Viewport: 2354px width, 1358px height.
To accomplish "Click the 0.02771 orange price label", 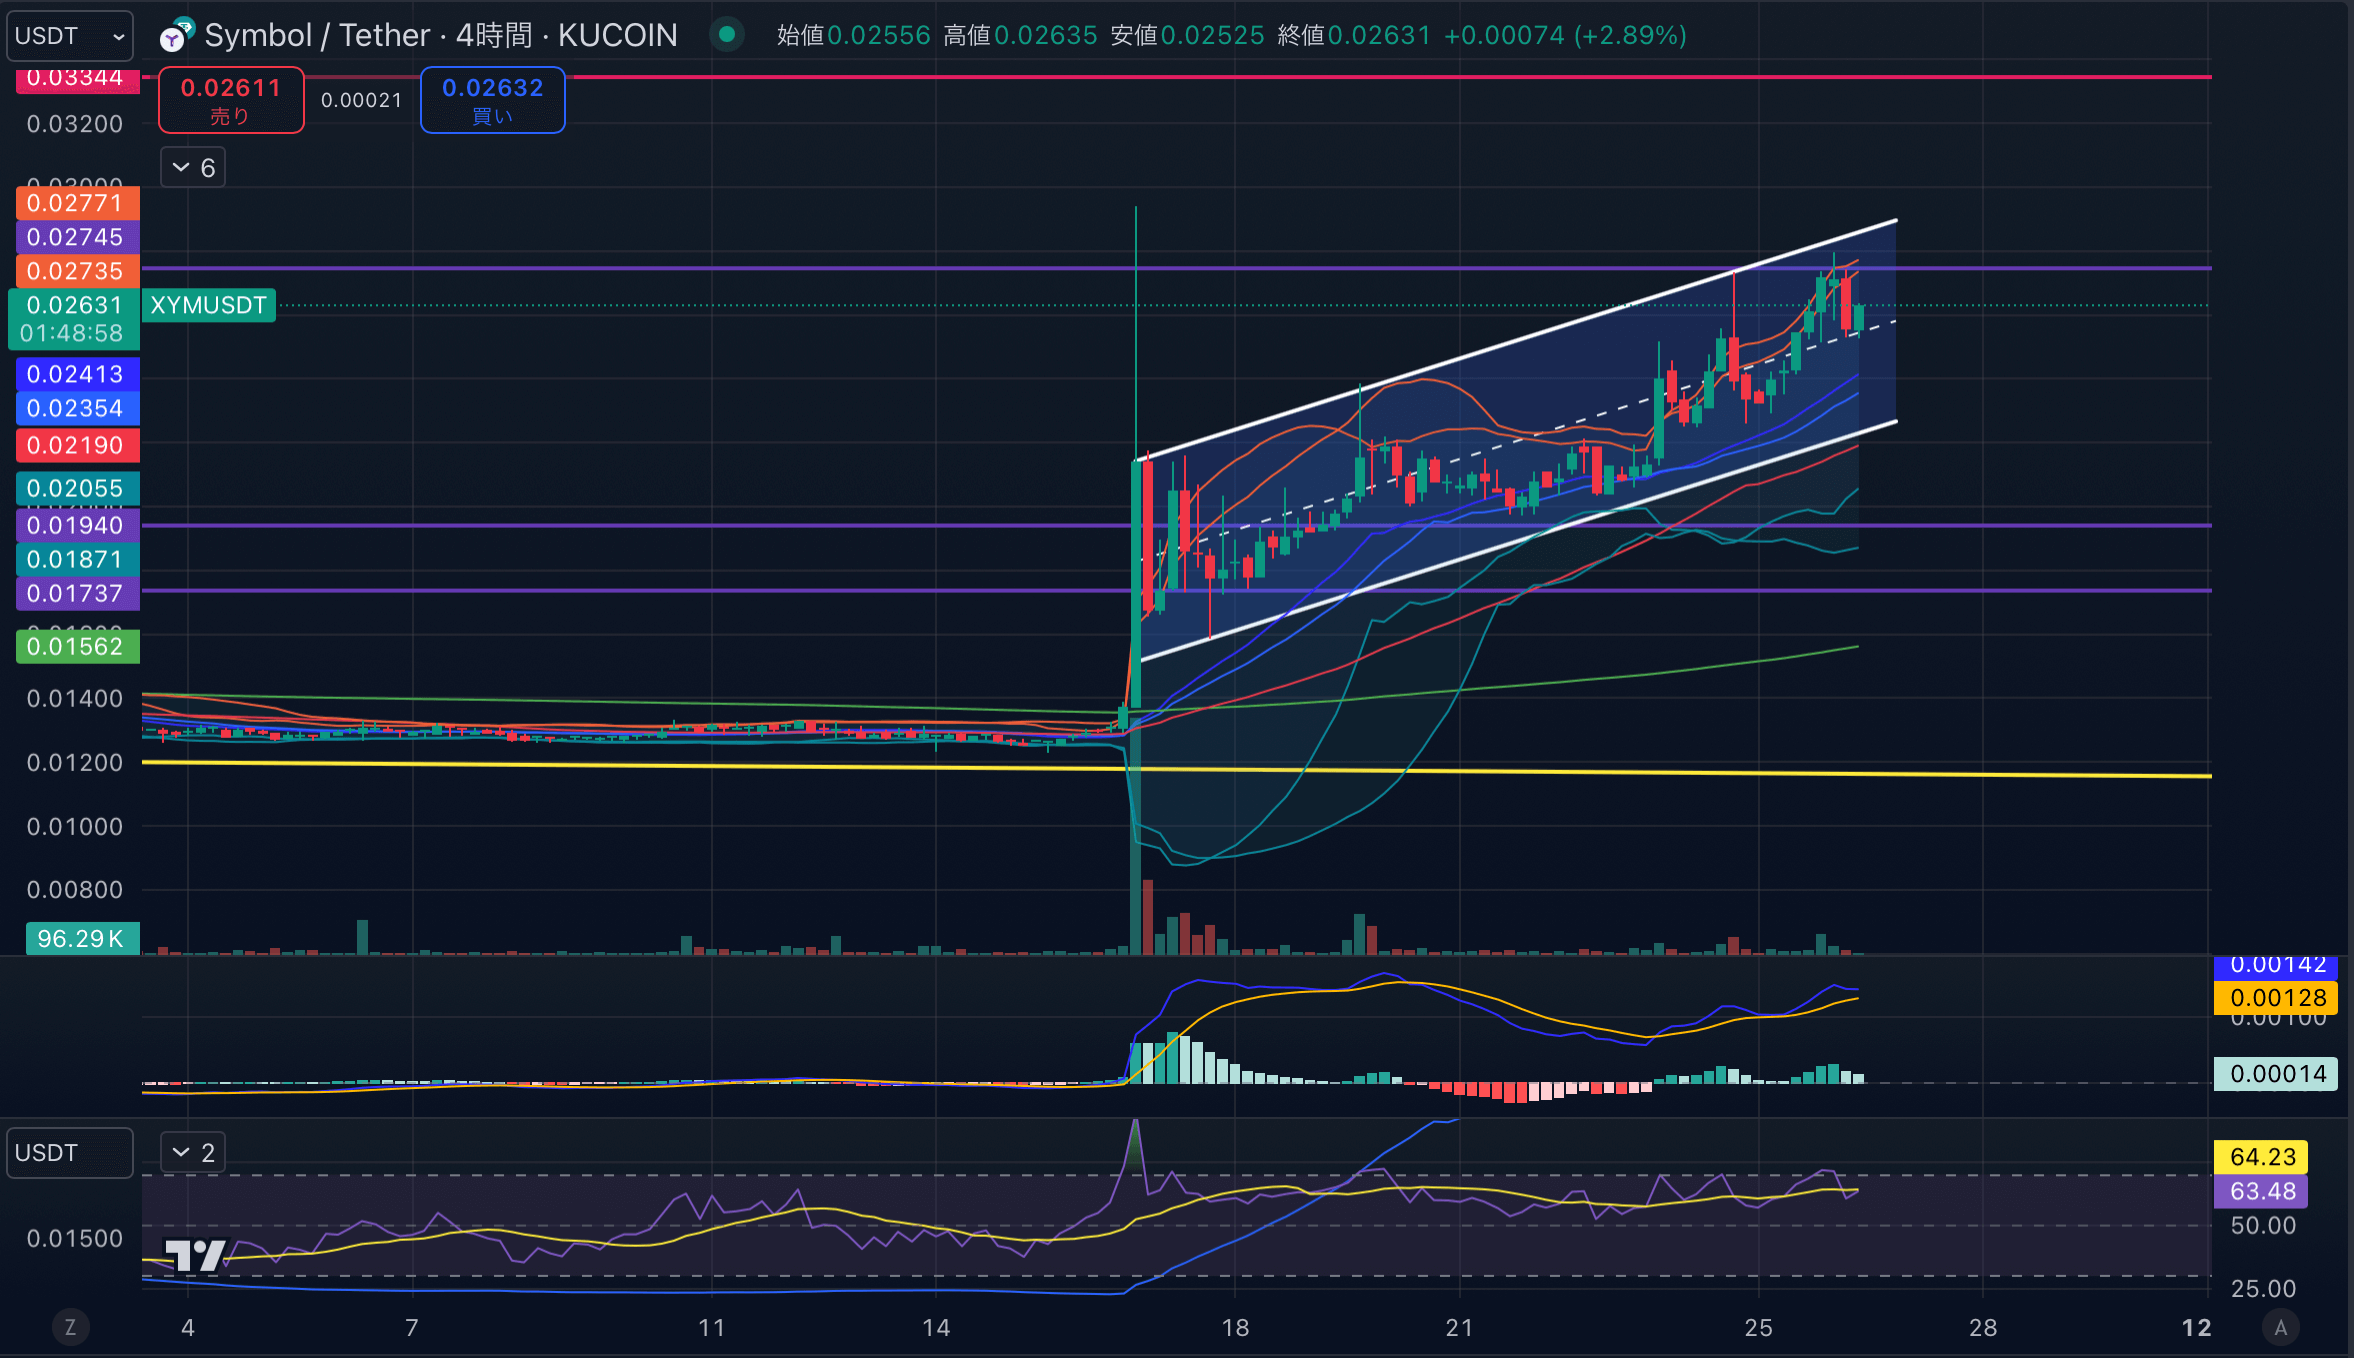I will tap(77, 203).
